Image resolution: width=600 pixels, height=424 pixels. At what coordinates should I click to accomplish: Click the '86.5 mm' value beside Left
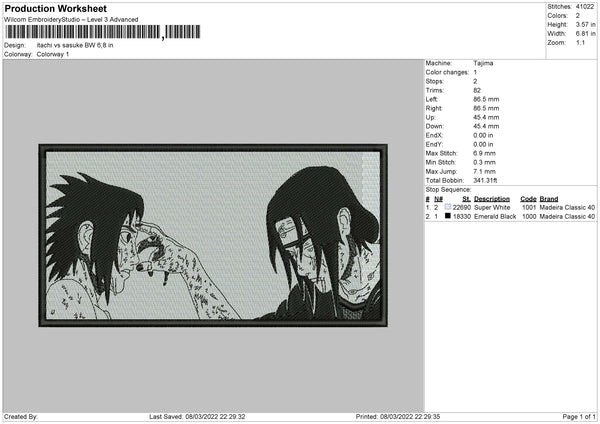[486, 99]
